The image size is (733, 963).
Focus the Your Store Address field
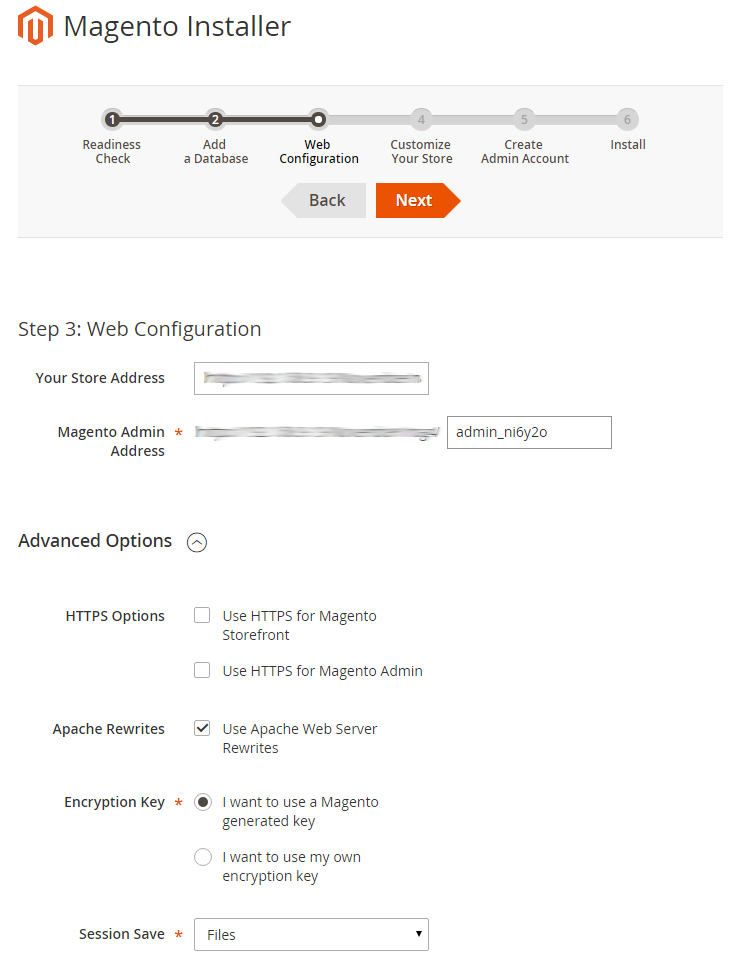(x=311, y=378)
